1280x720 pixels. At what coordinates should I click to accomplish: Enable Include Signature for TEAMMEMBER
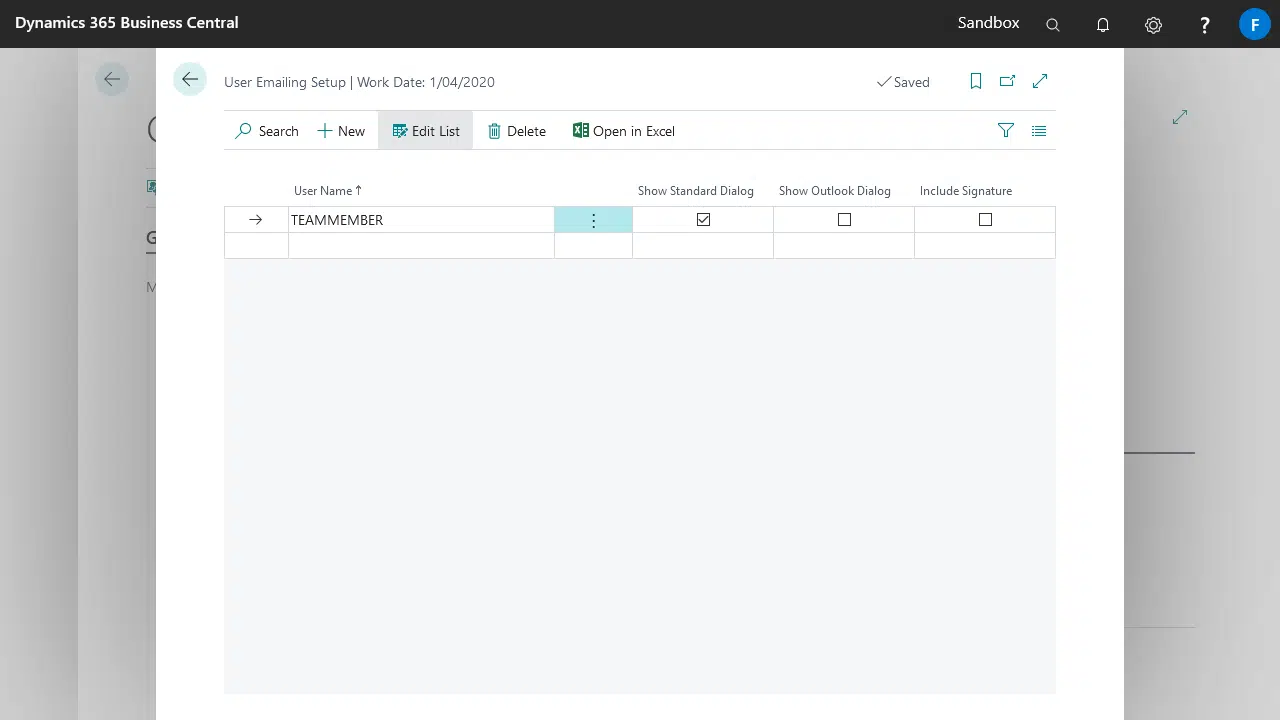click(x=985, y=220)
